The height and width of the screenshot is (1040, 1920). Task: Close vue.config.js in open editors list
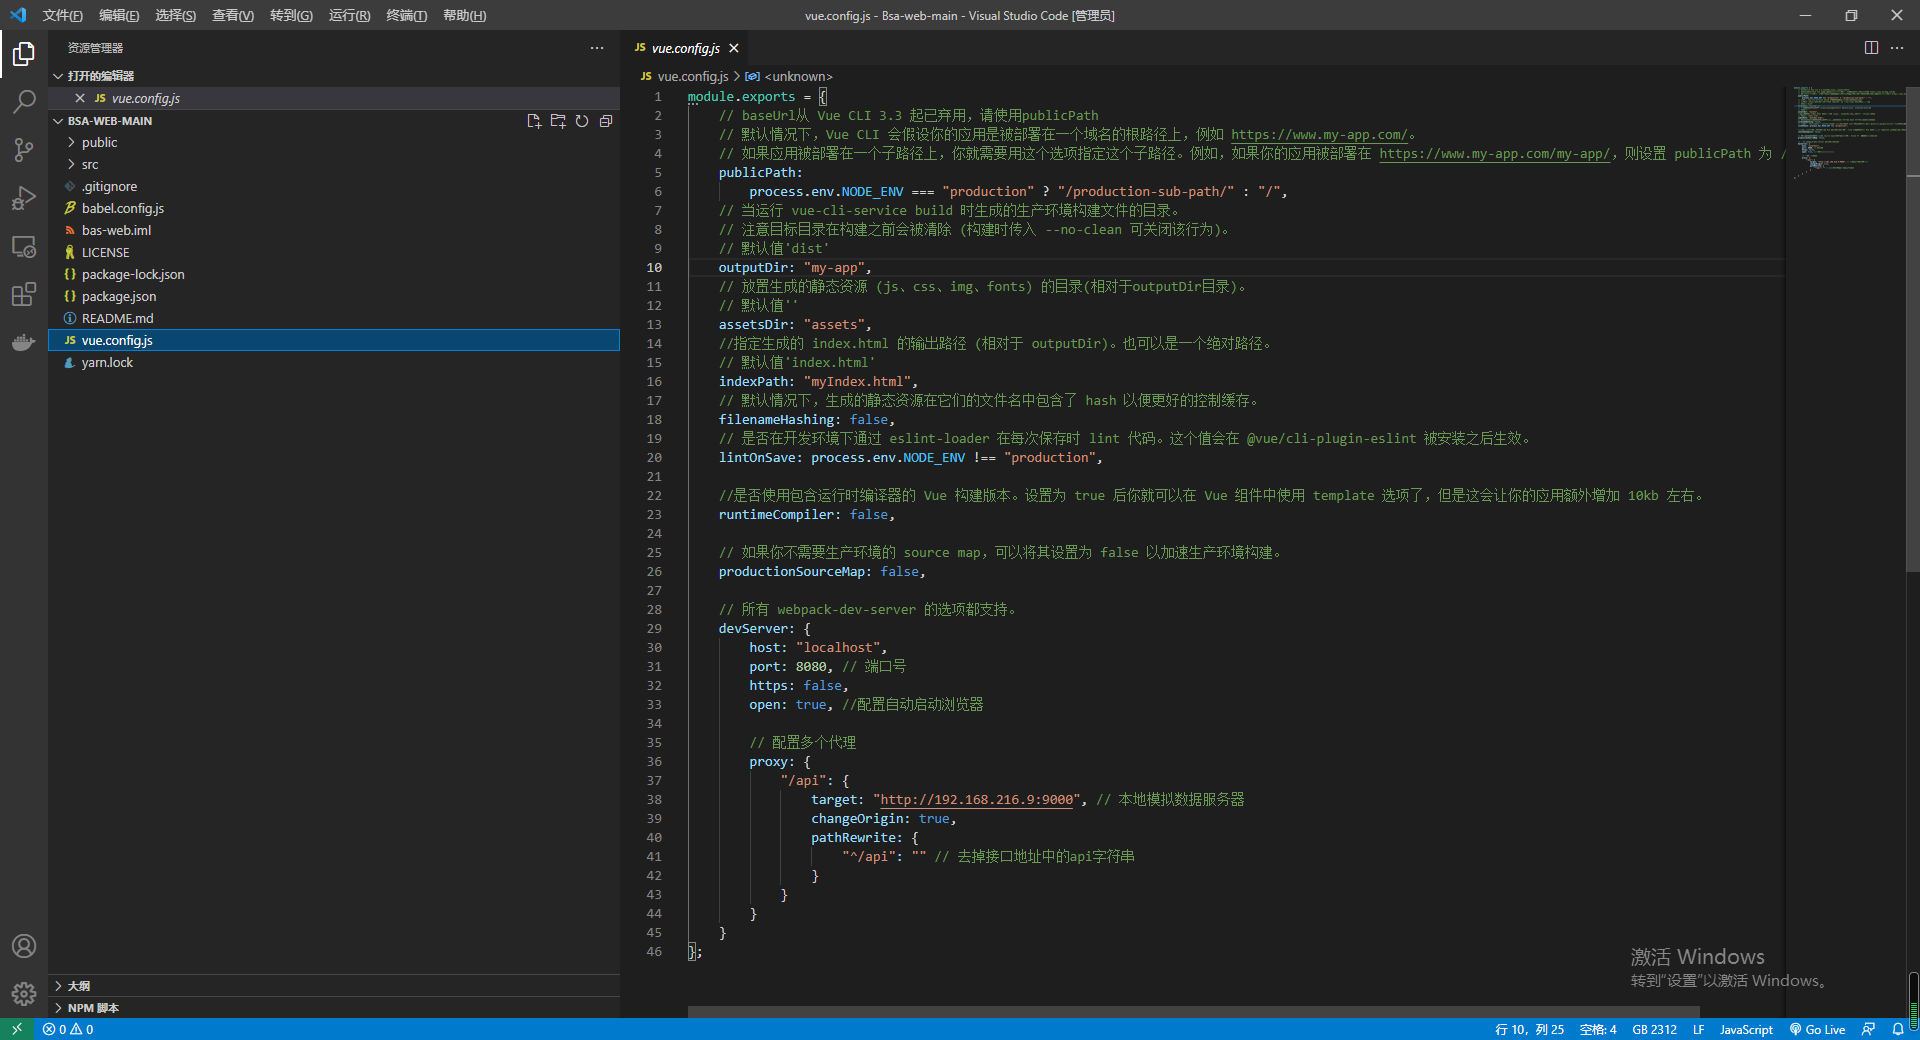(x=80, y=98)
